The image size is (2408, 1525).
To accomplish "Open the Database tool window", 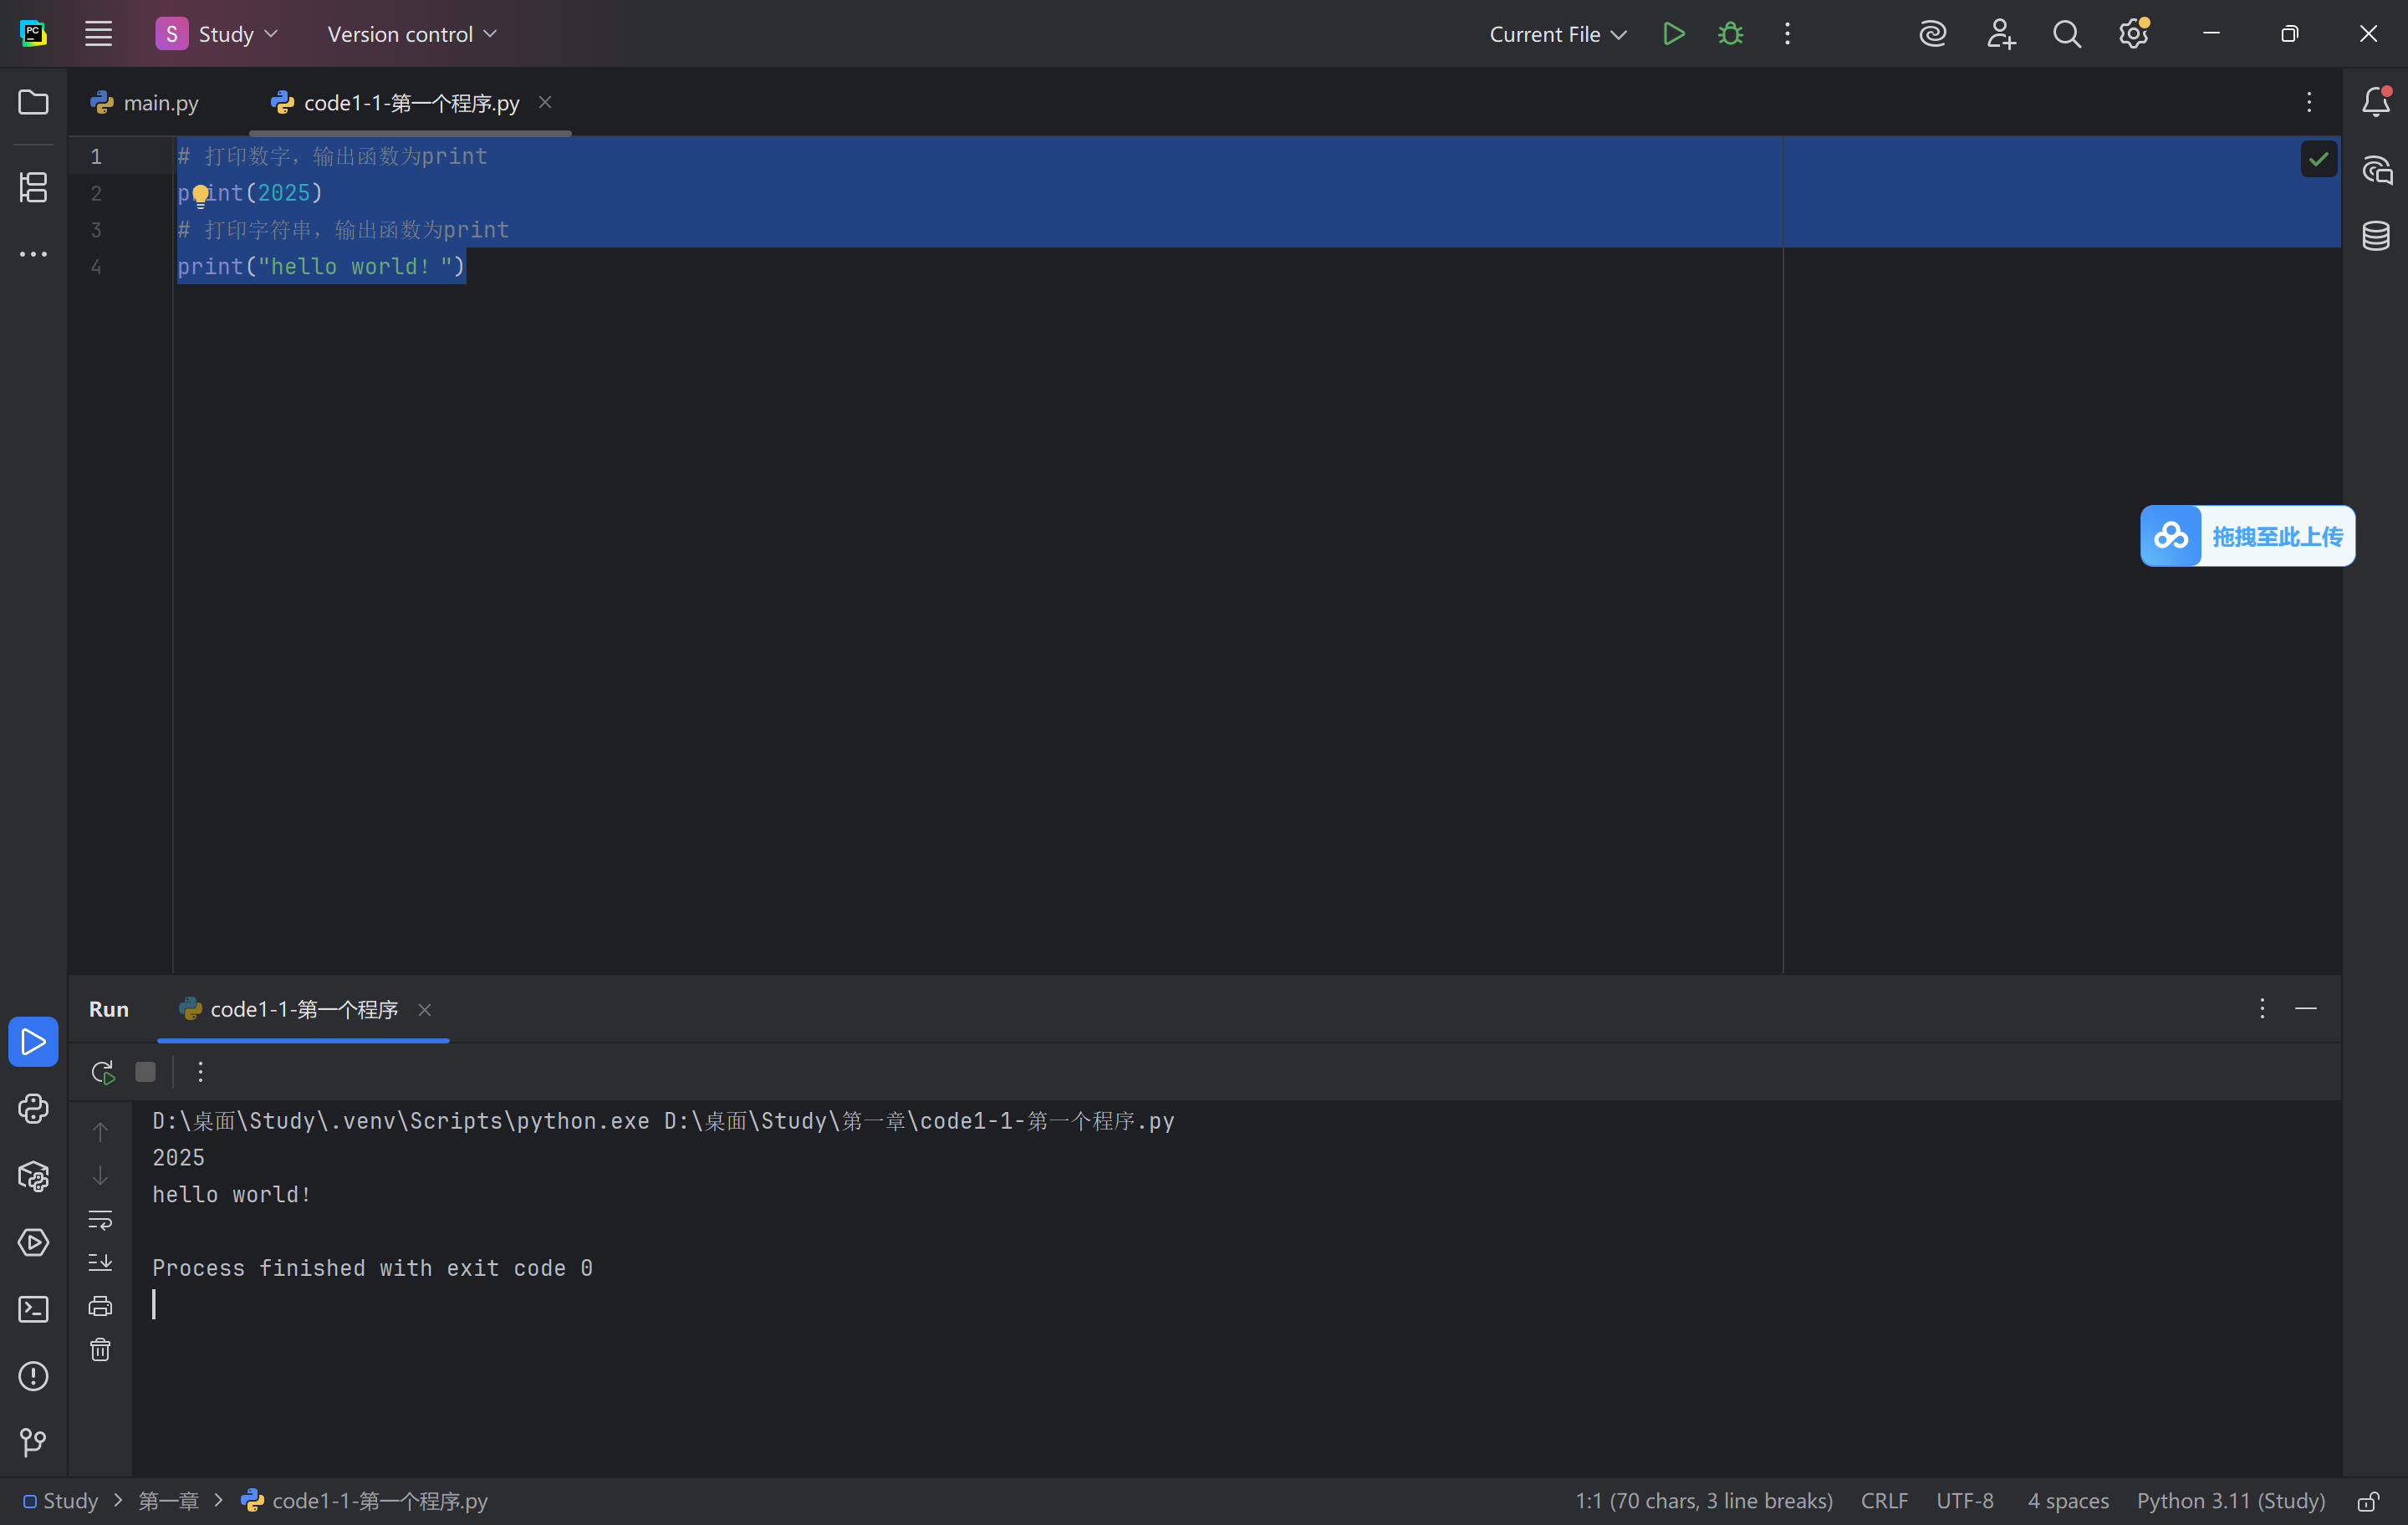I will 2376,236.
